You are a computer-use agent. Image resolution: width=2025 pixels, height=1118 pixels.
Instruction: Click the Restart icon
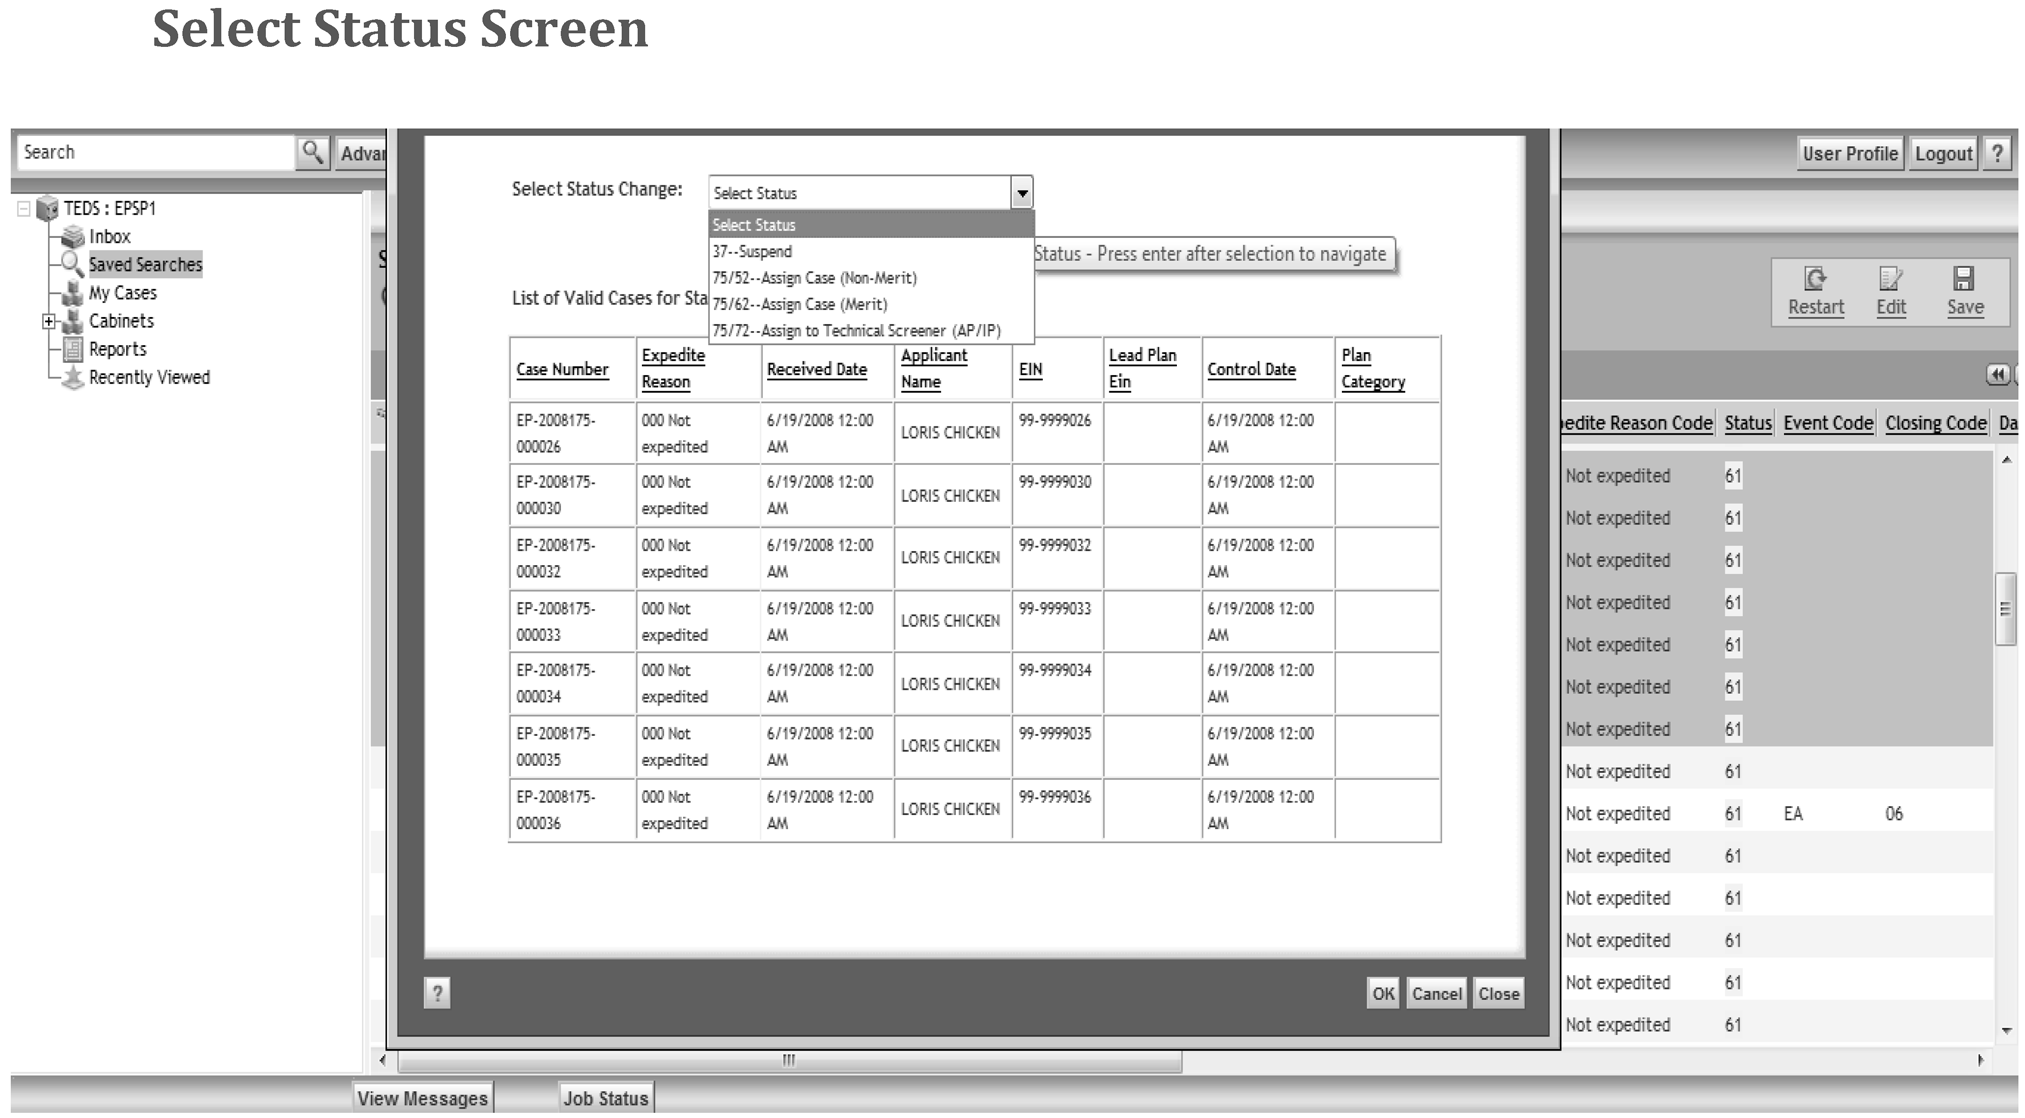(1815, 280)
